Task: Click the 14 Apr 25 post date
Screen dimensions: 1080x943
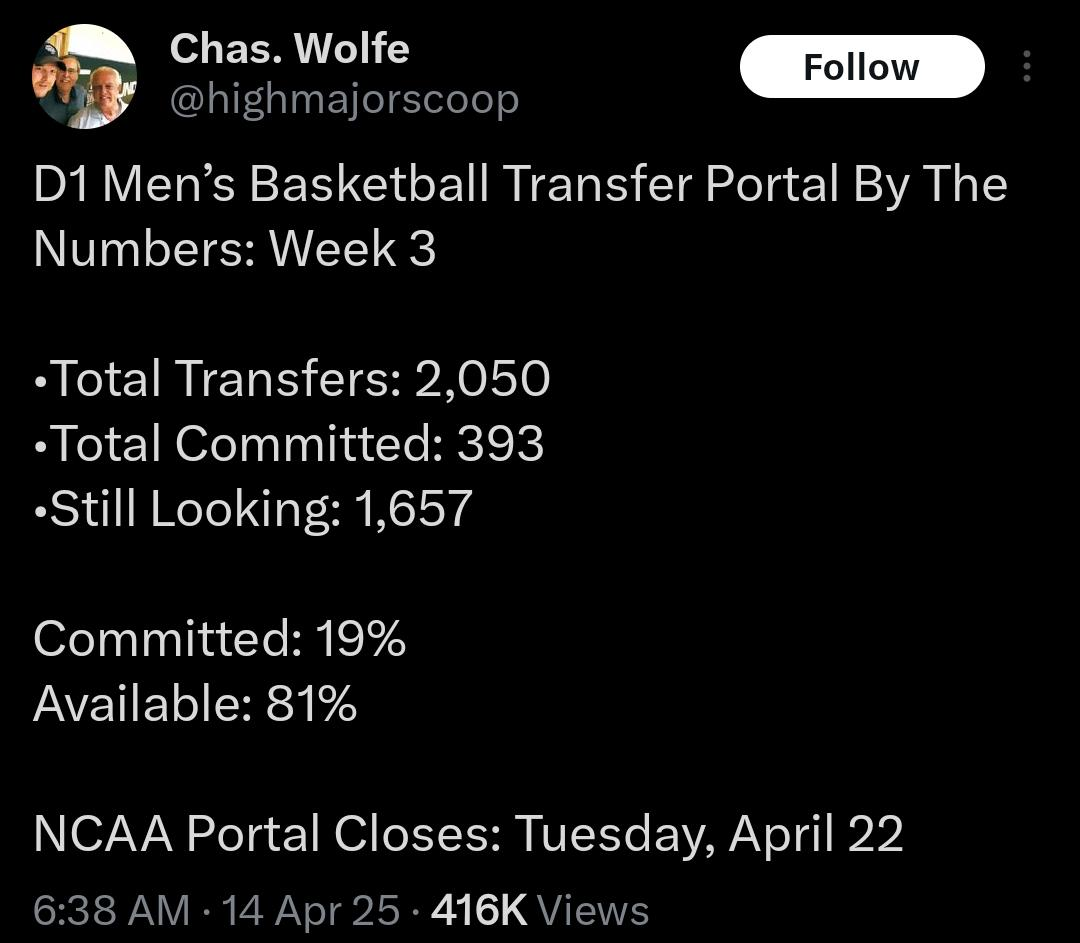Action: tap(310, 910)
